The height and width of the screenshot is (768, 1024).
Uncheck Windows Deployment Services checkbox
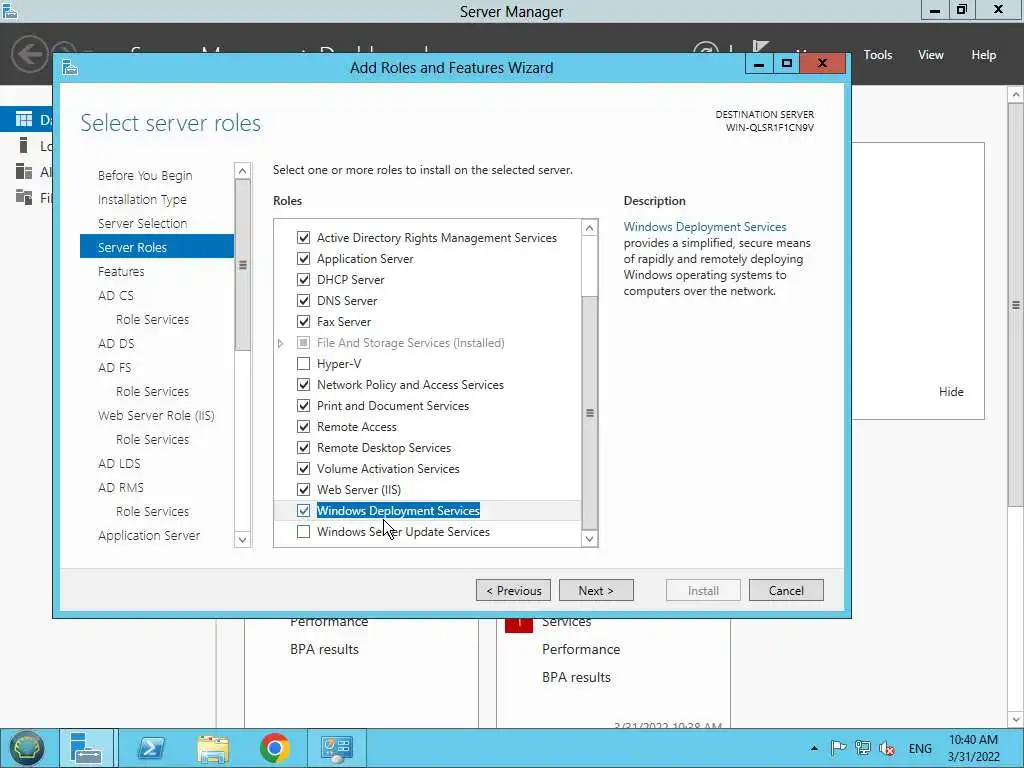(x=303, y=510)
